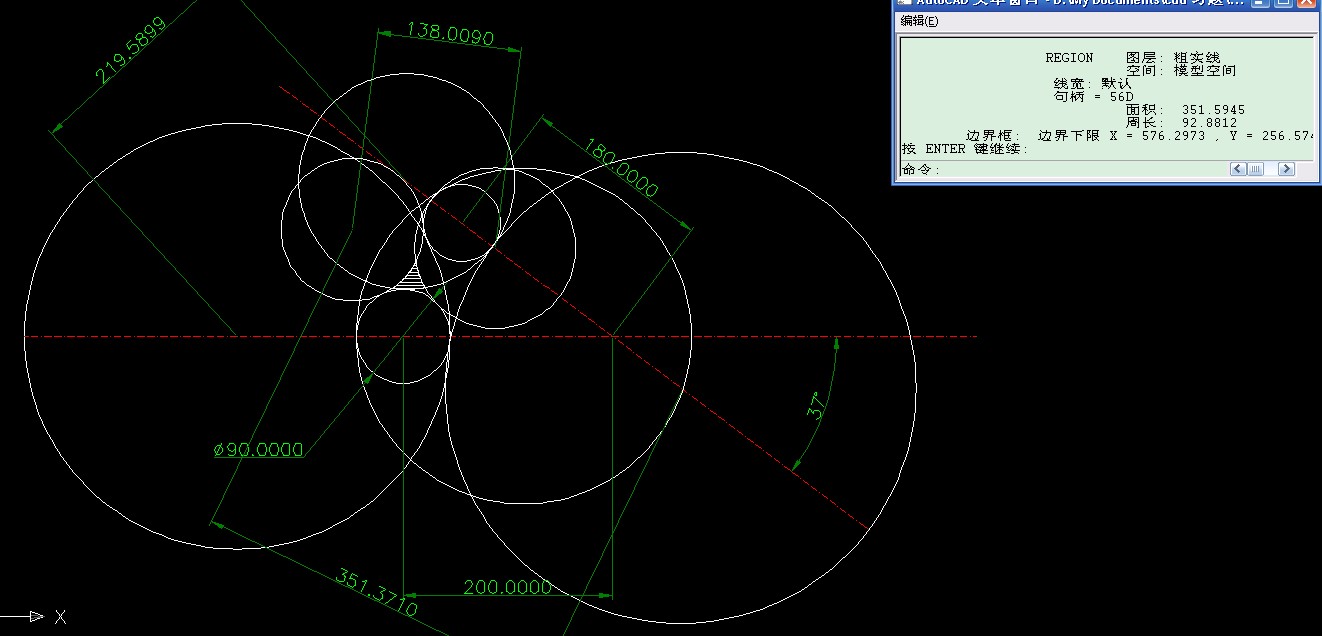Click the UCS X axis icon
1322x636 pixels.
34,617
